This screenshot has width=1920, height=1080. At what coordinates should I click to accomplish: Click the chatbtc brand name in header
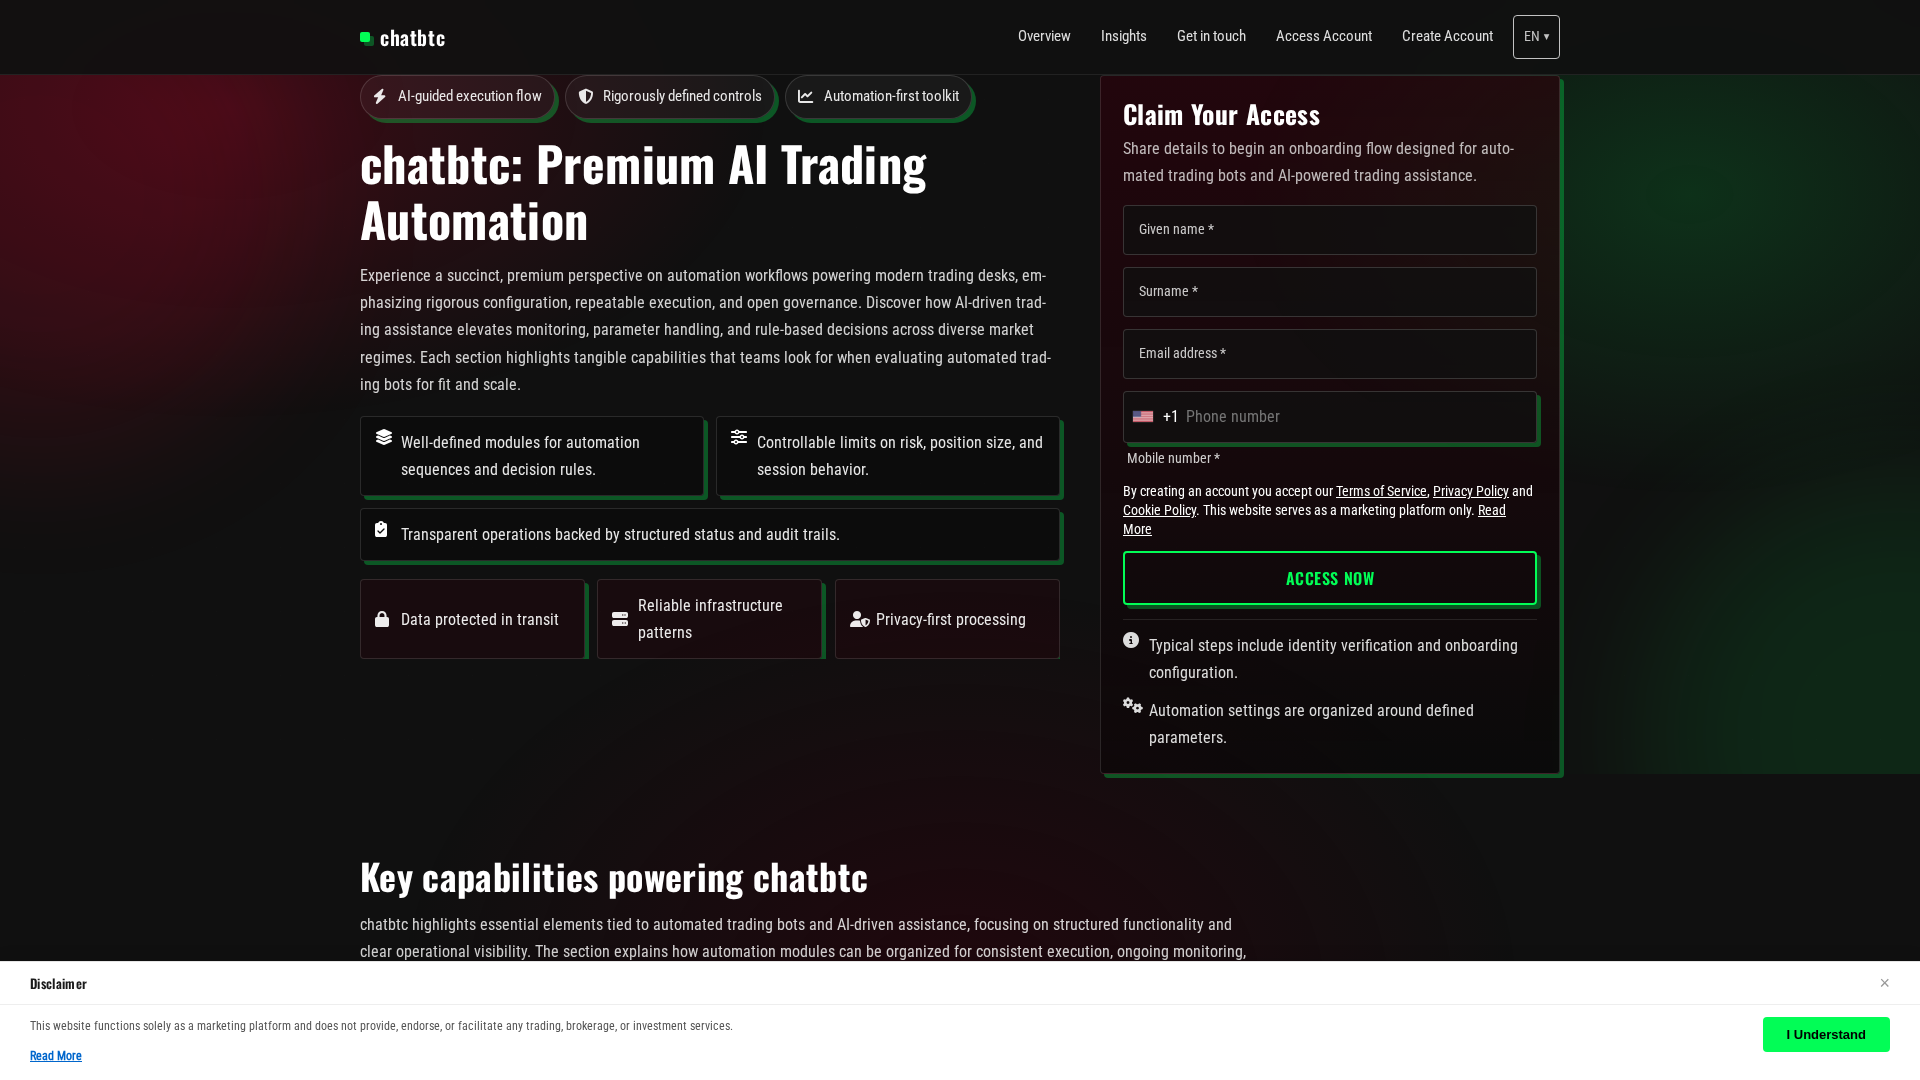(412, 38)
